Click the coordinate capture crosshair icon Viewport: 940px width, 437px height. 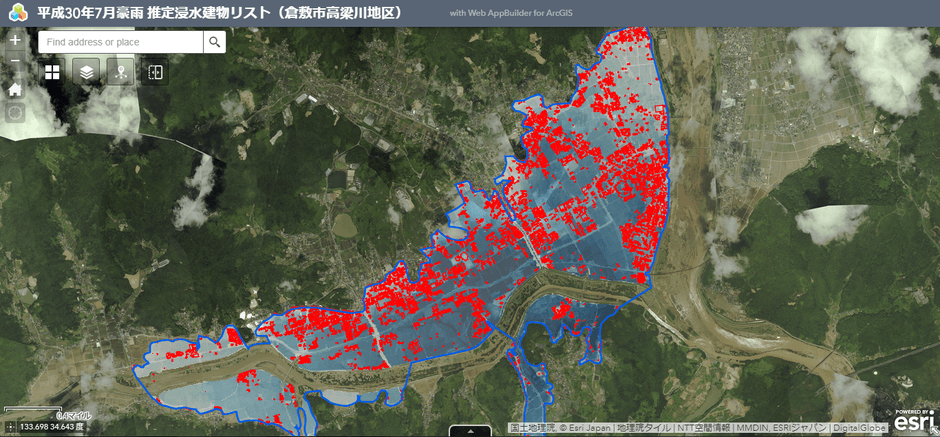10,427
